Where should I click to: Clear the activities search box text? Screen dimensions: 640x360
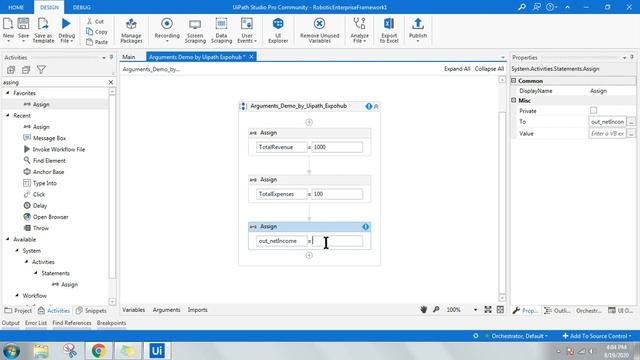point(111,82)
